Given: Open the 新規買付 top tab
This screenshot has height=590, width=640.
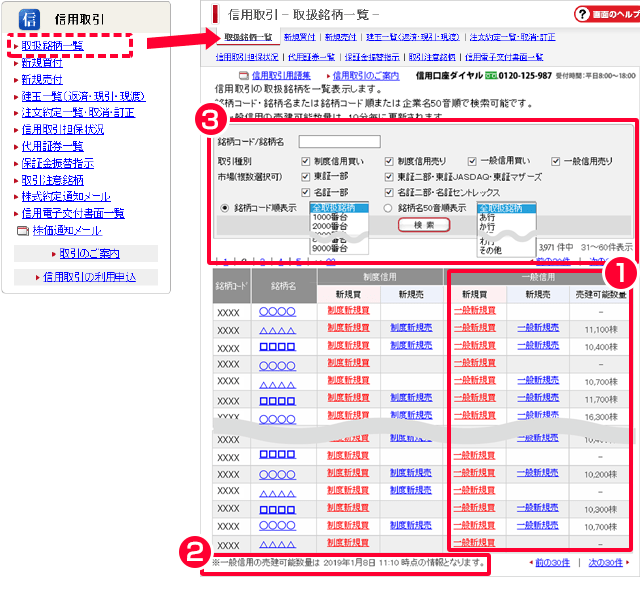Looking at the screenshot, I should pos(300,37).
